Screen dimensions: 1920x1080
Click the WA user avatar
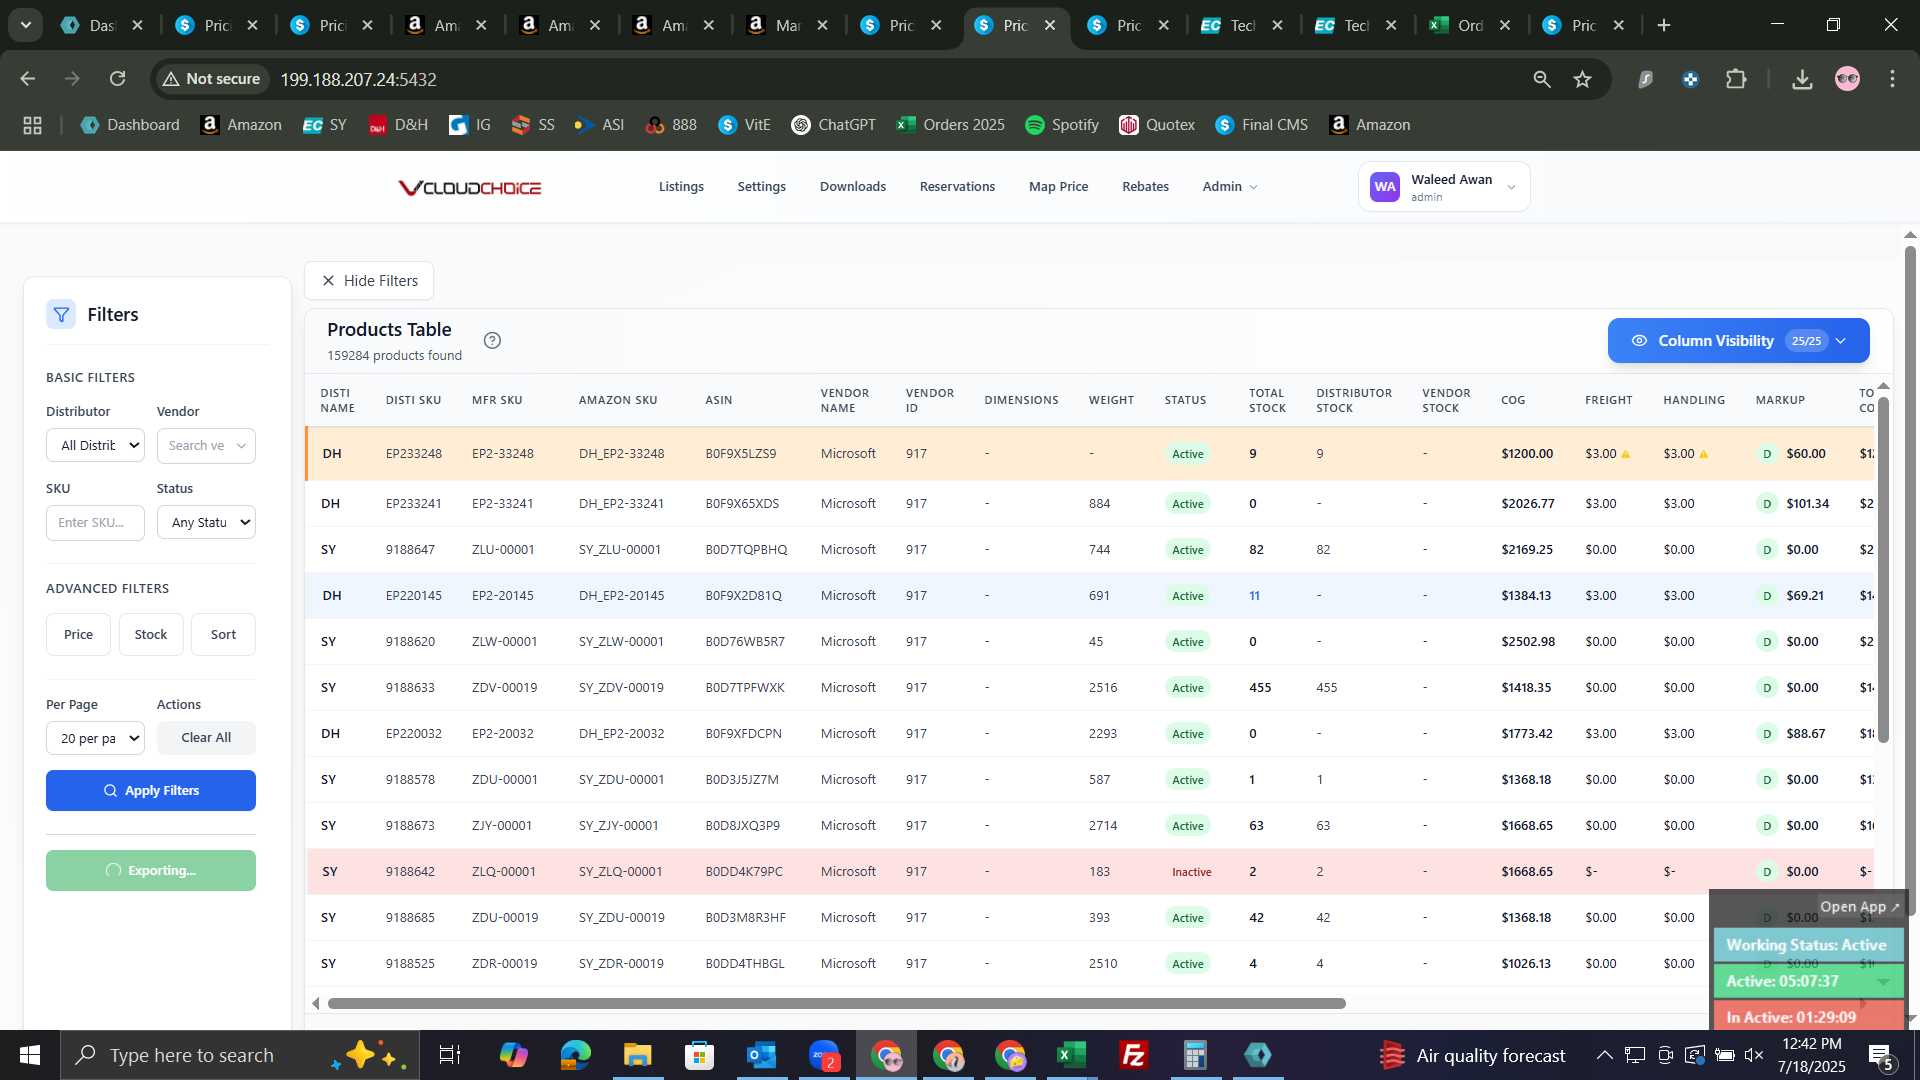(1385, 187)
